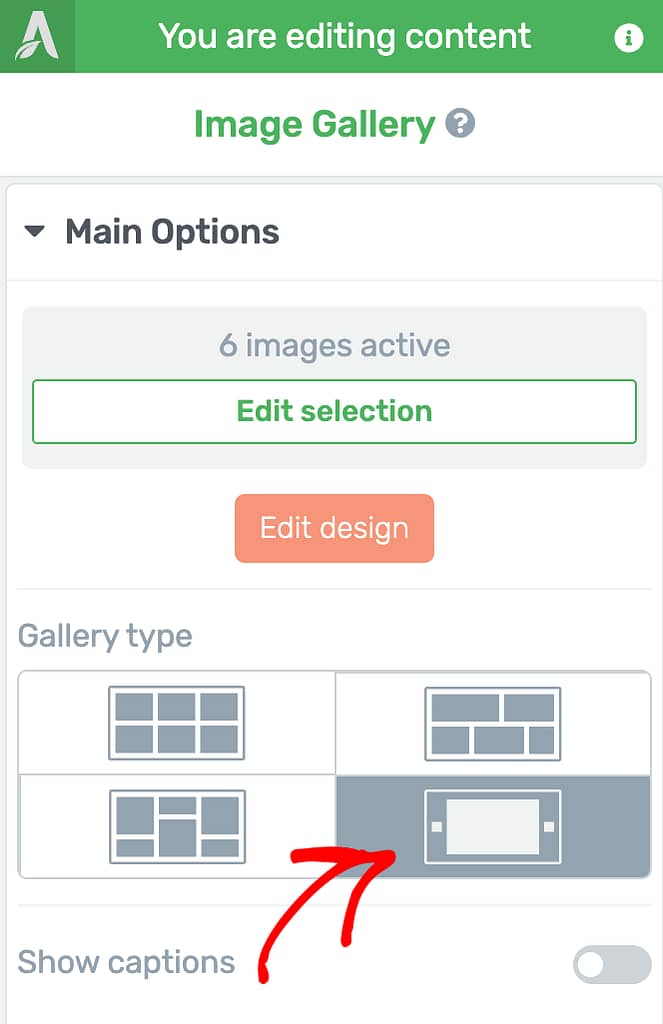Viewport: 663px width, 1024px height.
Task: Open Edit design for the gallery
Action: pos(334,528)
